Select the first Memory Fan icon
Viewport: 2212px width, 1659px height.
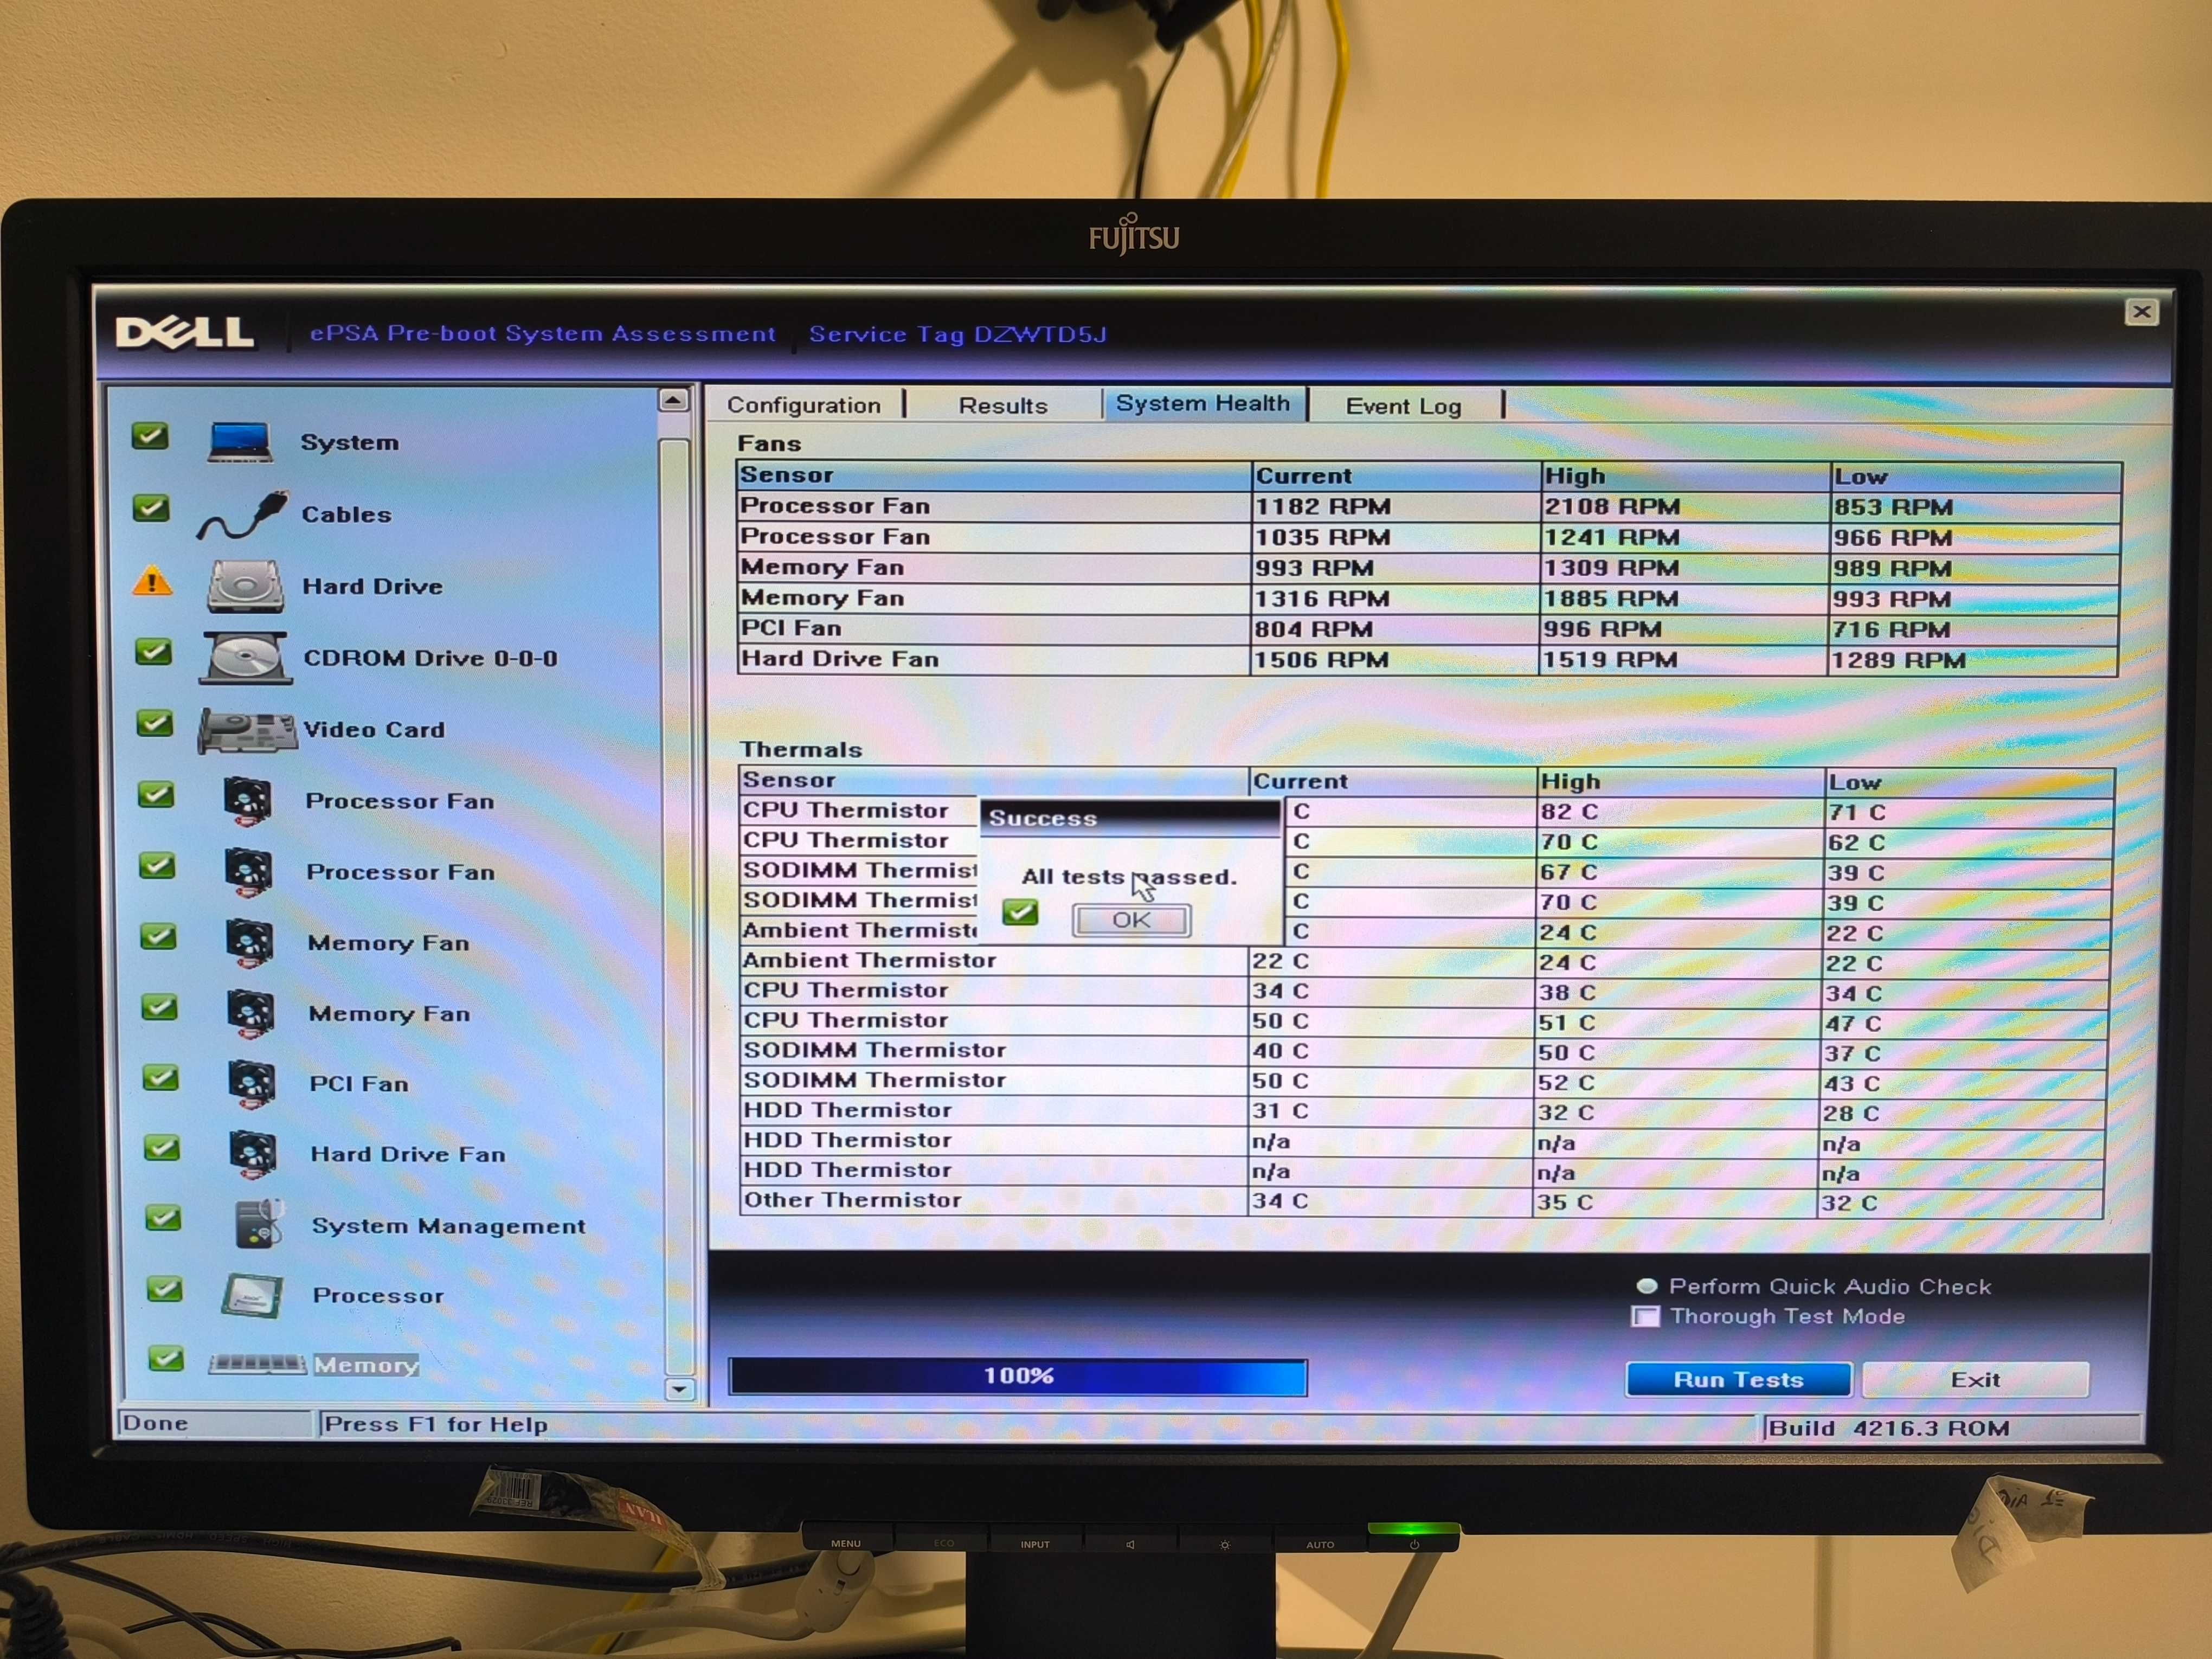tap(250, 943)
